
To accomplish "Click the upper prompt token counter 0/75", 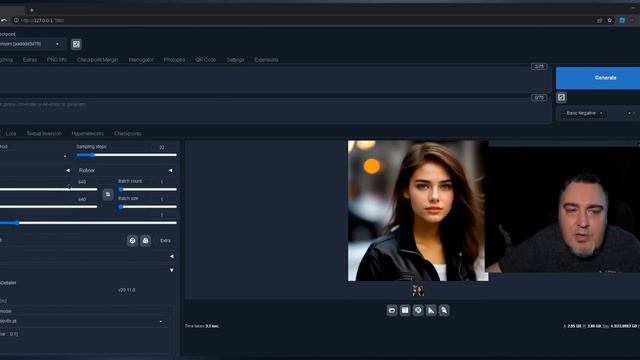I will click(x=539, y=66).
